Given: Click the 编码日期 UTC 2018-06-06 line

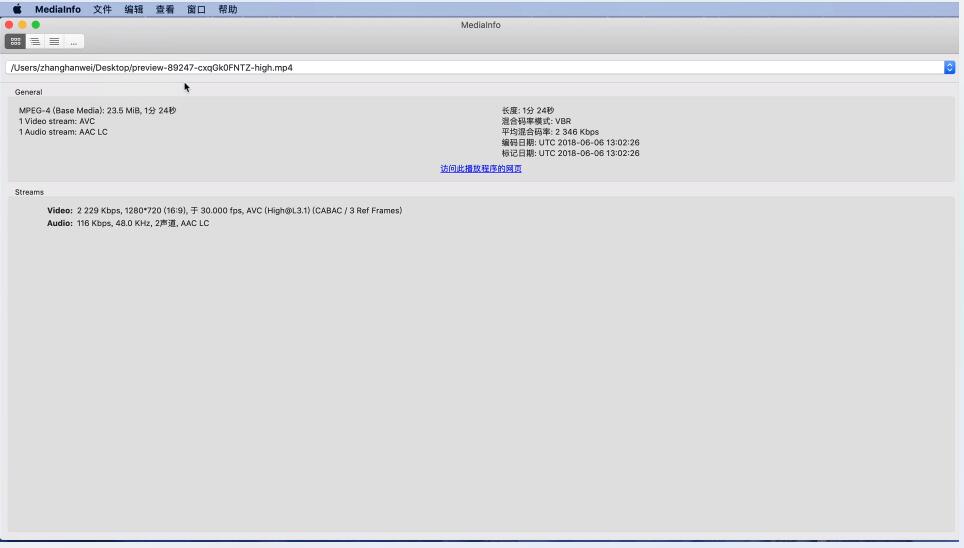Looking at the screenshot, I should point(571,142).
